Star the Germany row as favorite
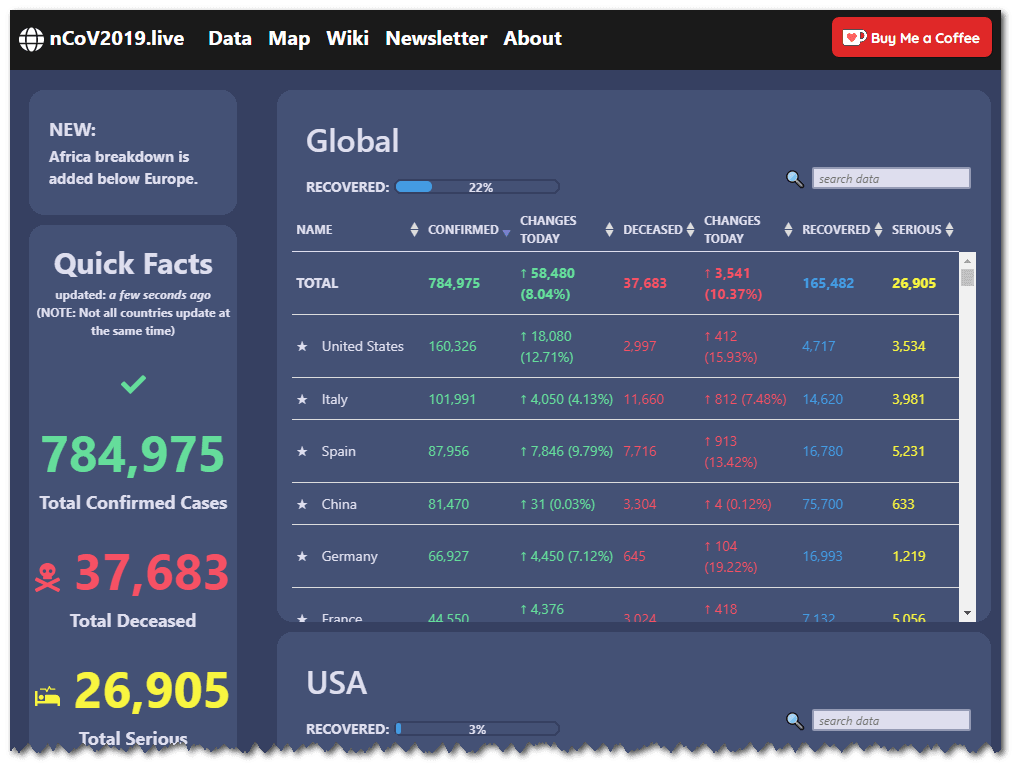 pos(302,556)
